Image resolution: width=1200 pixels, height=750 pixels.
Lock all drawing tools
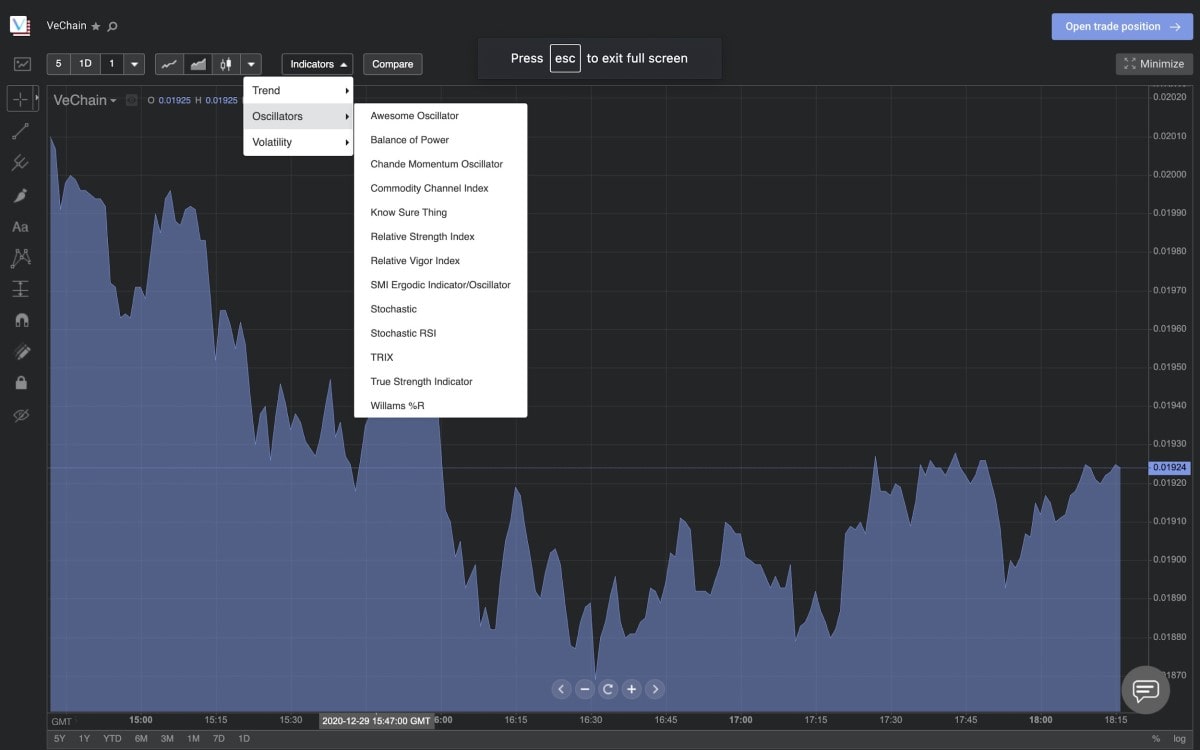coord(20,382)
